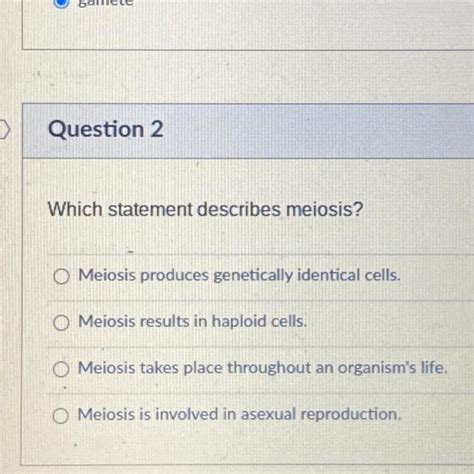Click the 'Which statement describes meiosis?' prompt
Image resolution: width=474 pixels, height=474 pixels.
(x=205, y=209)
